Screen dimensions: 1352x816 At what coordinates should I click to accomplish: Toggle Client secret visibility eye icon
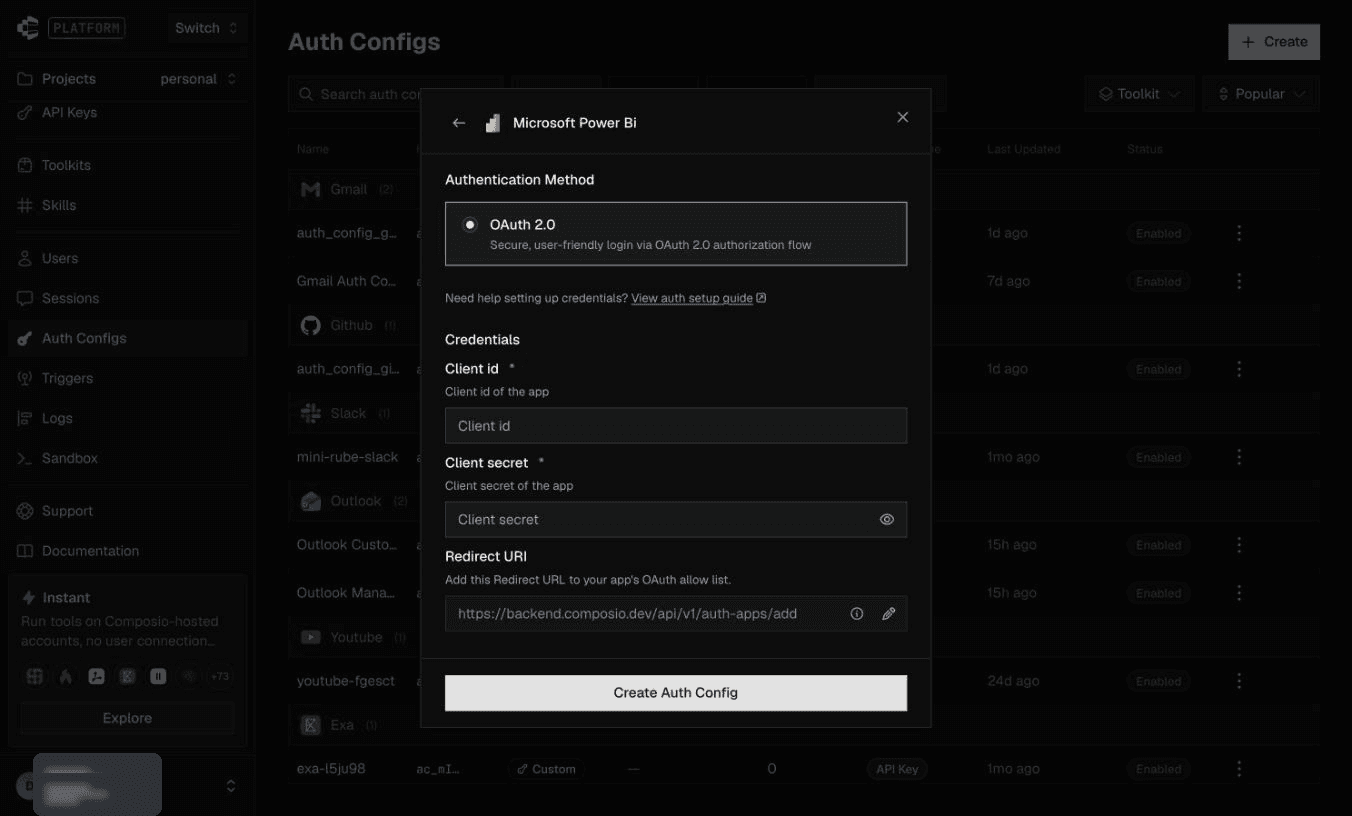(x=887, y=520)
